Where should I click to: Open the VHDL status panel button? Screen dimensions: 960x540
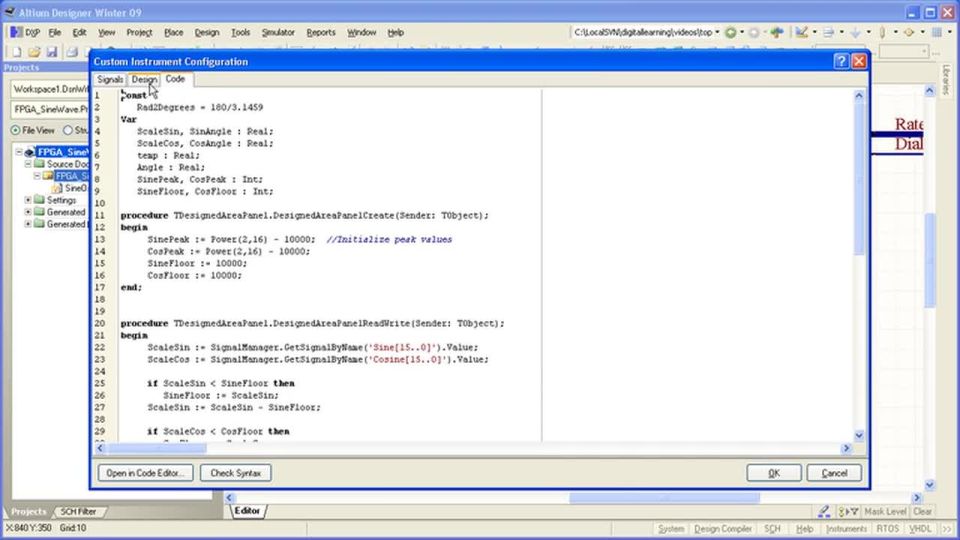[920, 528]
